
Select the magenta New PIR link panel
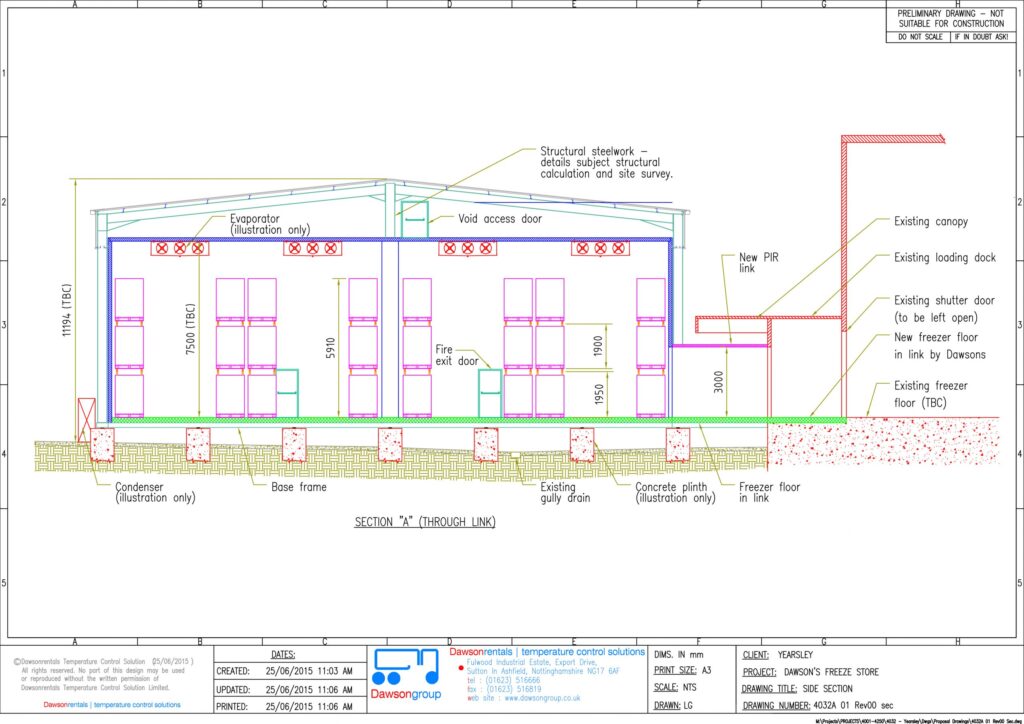click(x=719, y=346)
